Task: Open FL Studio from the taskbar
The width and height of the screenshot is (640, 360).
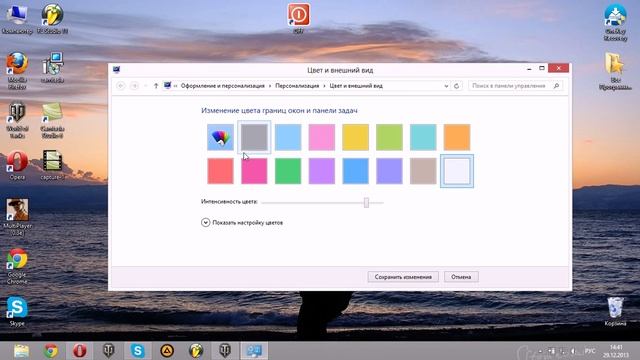Action: (x=196, y=351)
